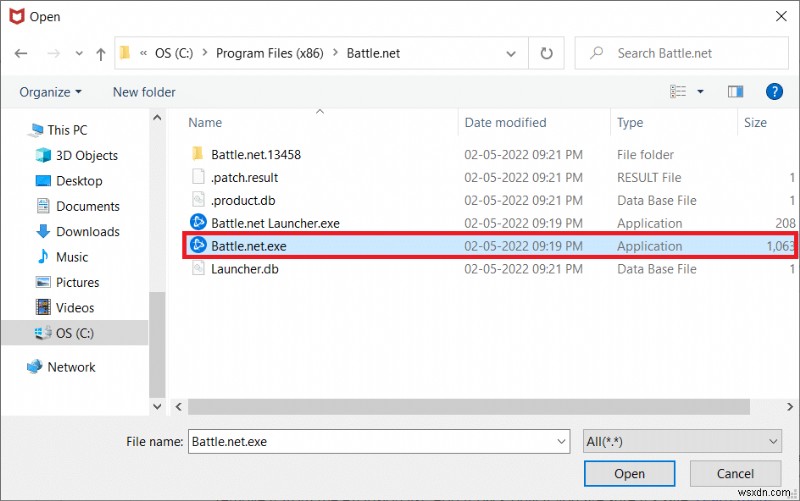Open the help question mark icon
Screen dimensions: 800x501
tap(773, 91)
